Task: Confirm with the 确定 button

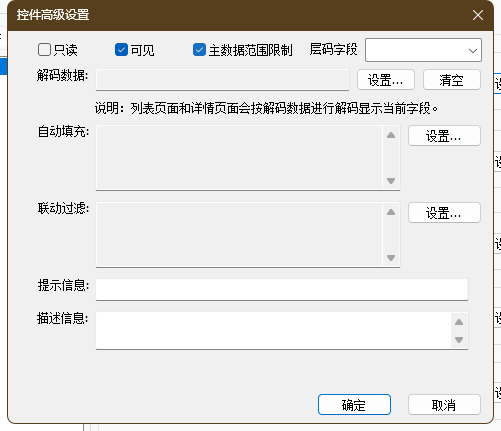Action: (354, 405)
